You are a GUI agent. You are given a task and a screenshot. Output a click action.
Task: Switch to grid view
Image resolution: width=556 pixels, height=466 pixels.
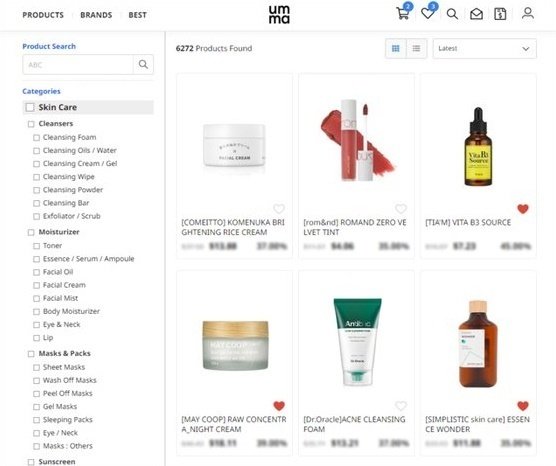pos(396,48)
